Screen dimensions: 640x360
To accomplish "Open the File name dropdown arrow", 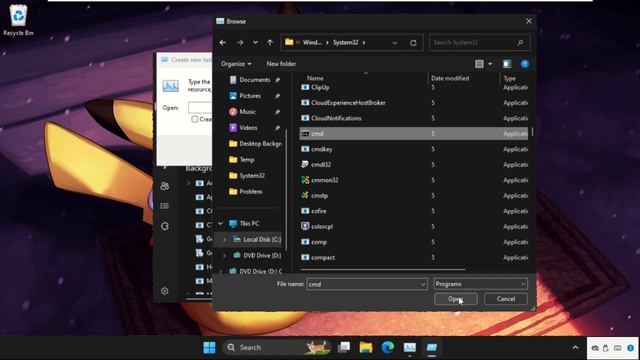I will coord(423,284).
